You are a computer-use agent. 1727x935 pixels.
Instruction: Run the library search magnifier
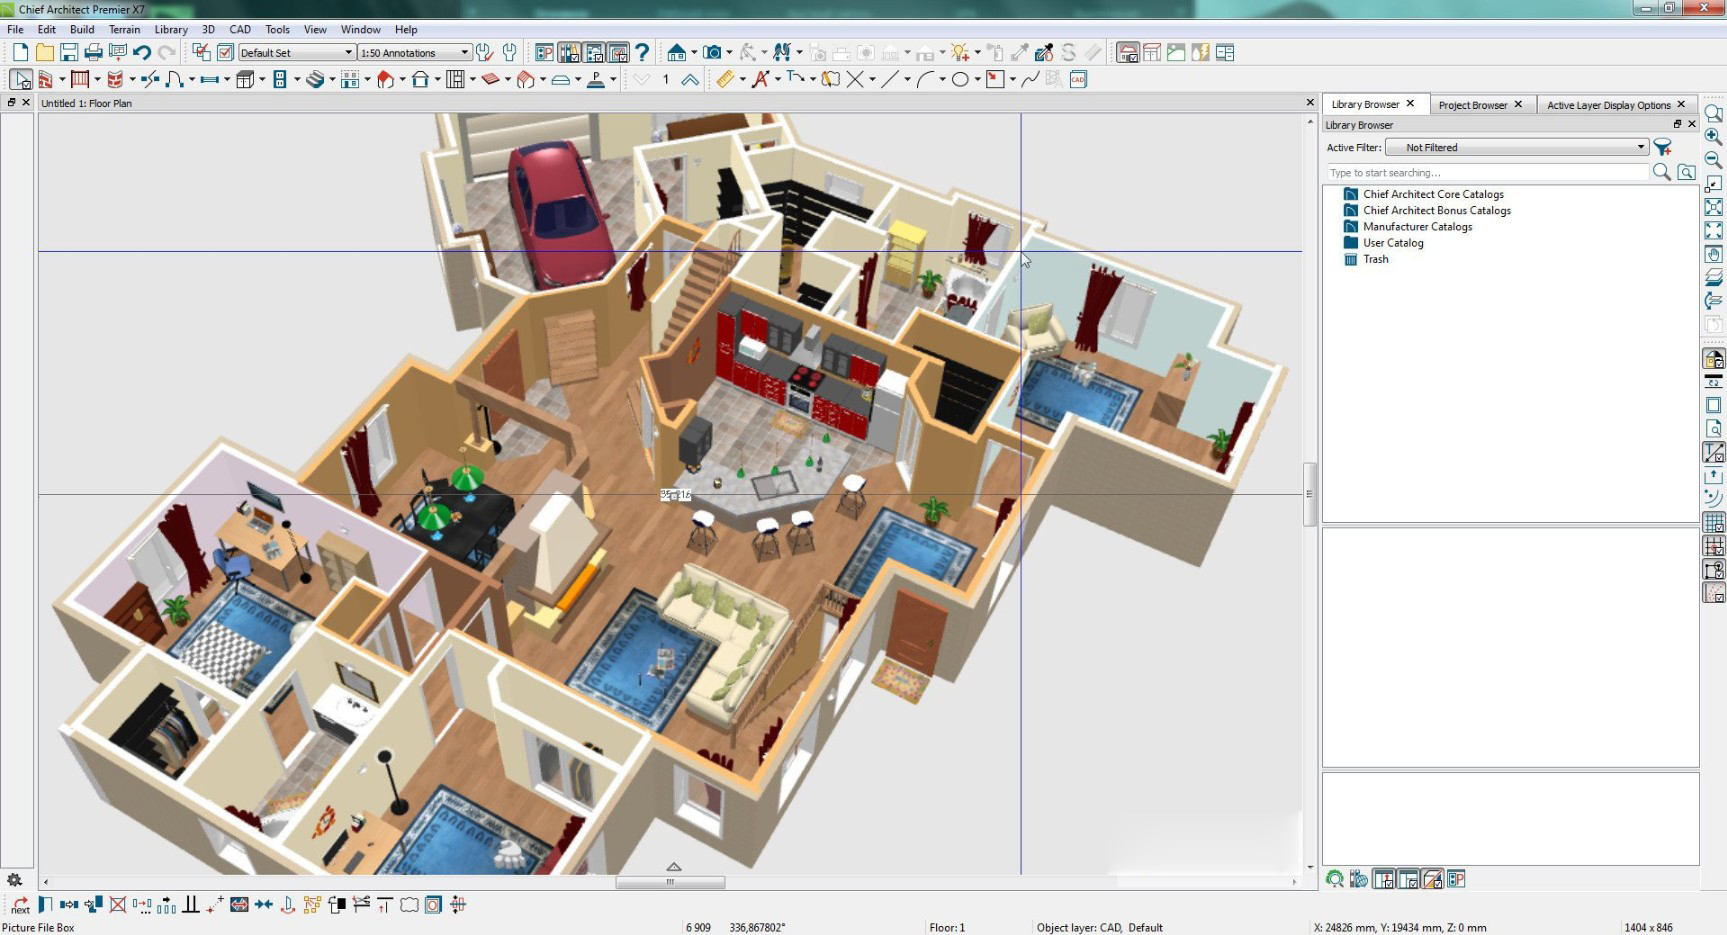pyautogui.click(x=1661, y=172)
